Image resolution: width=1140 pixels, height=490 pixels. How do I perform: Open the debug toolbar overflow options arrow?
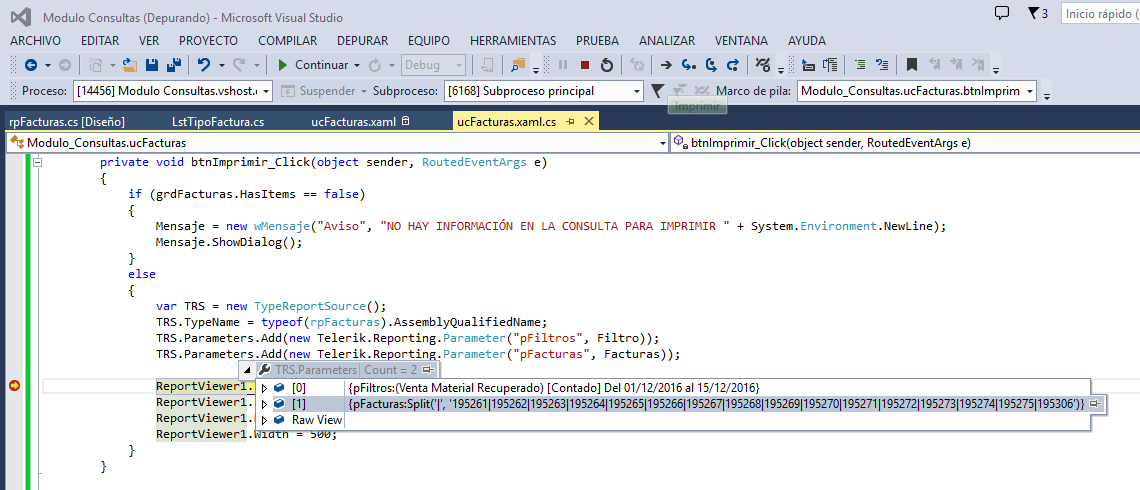[781, 70]
